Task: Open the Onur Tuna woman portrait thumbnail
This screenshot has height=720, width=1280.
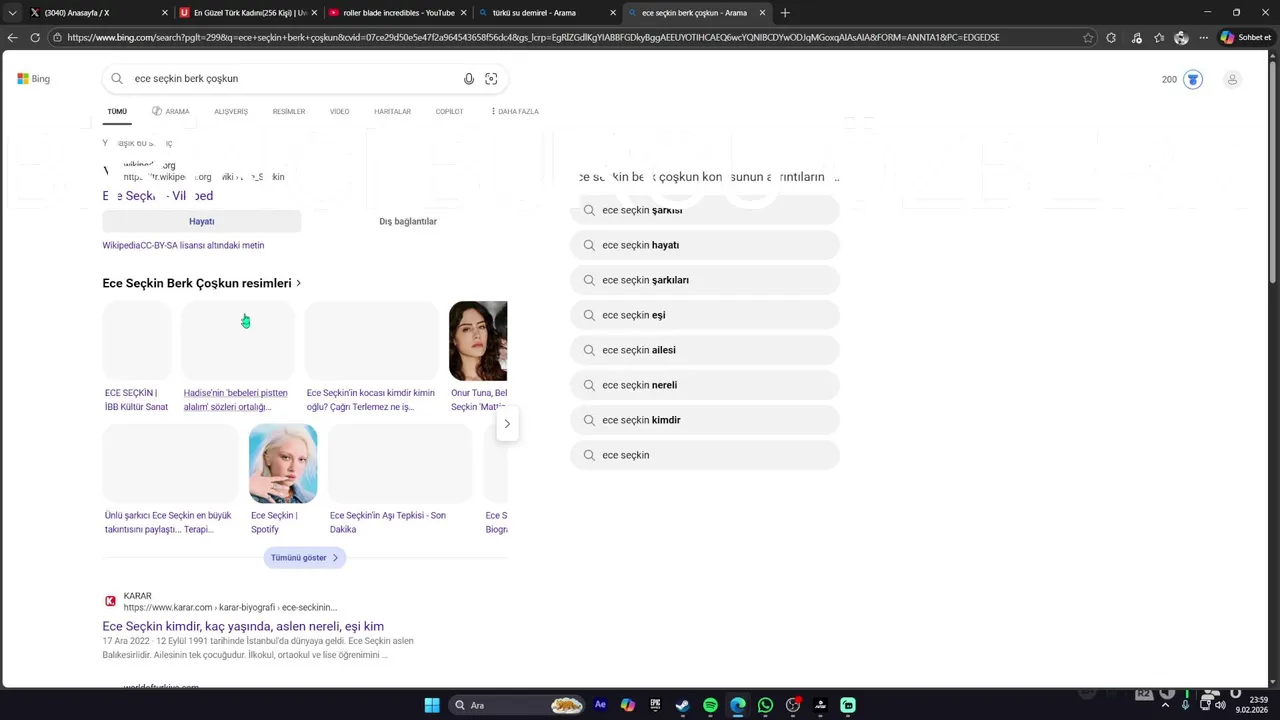Action: pyautogui.click(x=478, y=341)
